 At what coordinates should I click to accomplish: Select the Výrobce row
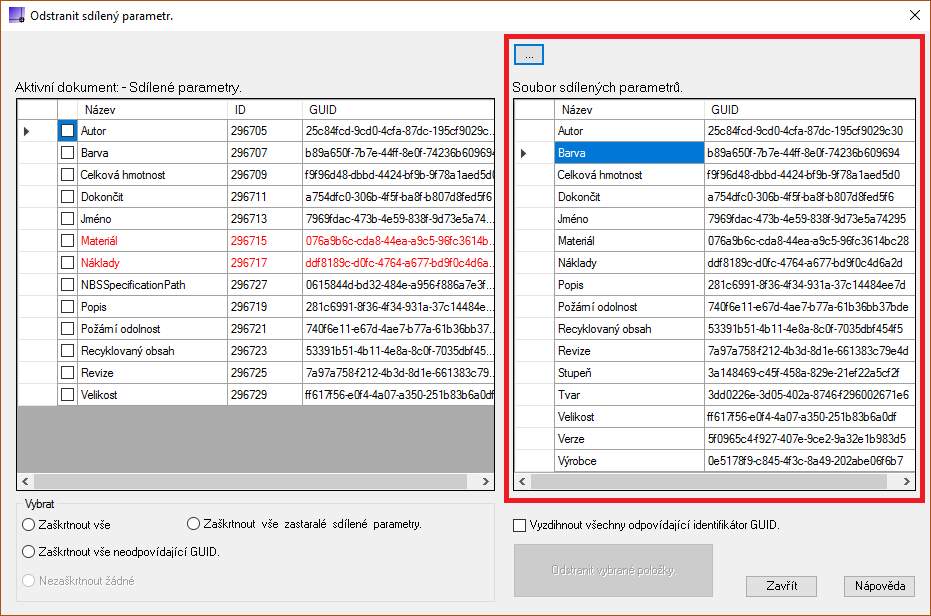pyautogui.click(x=714, y=460)
